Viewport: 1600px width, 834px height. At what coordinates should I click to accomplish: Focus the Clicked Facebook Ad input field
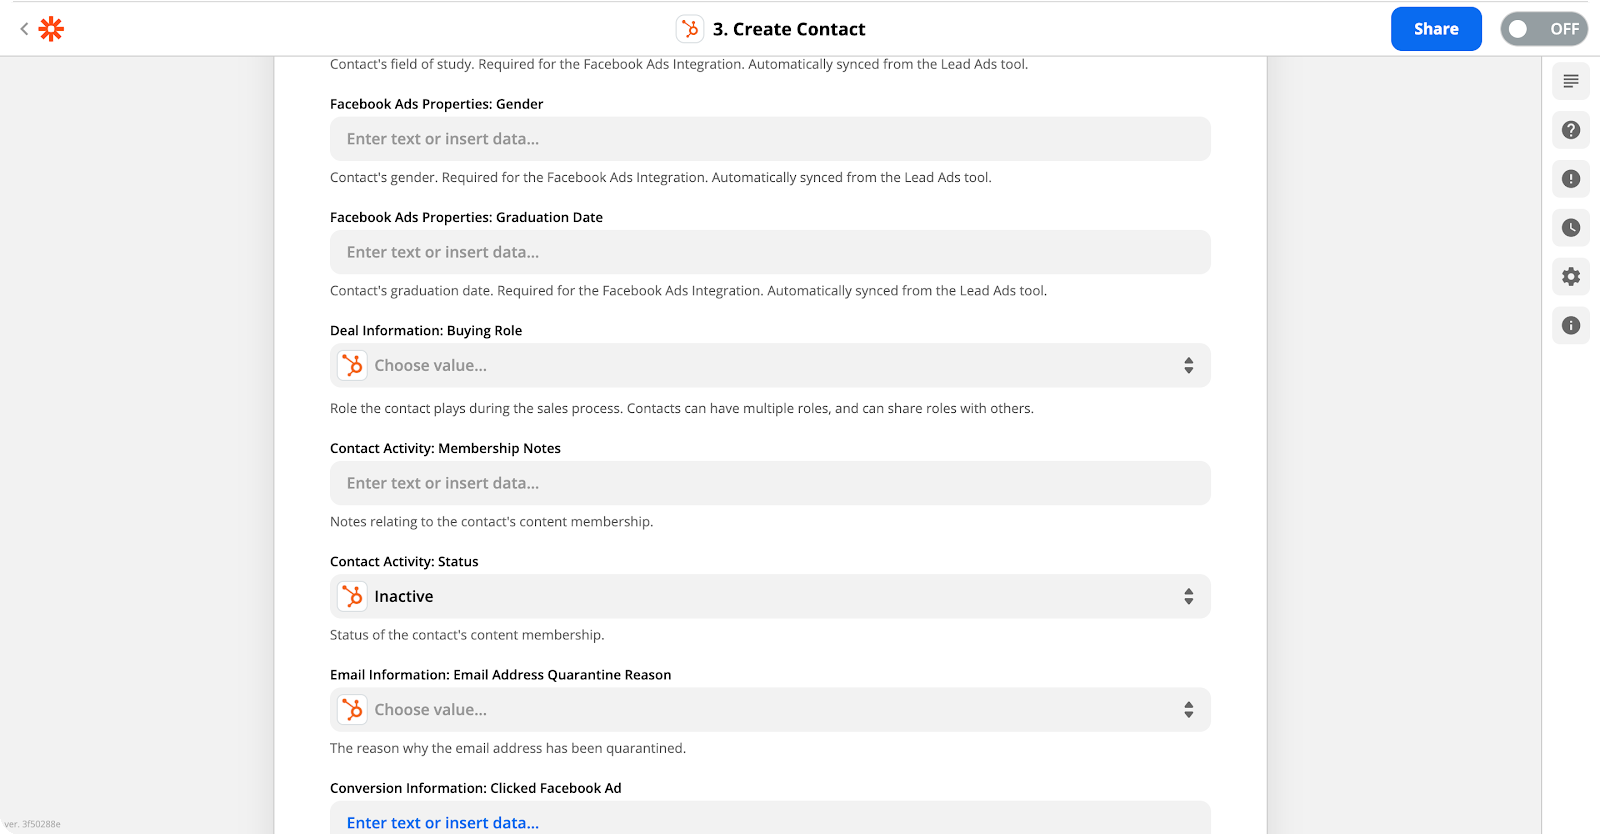[770, 819]
